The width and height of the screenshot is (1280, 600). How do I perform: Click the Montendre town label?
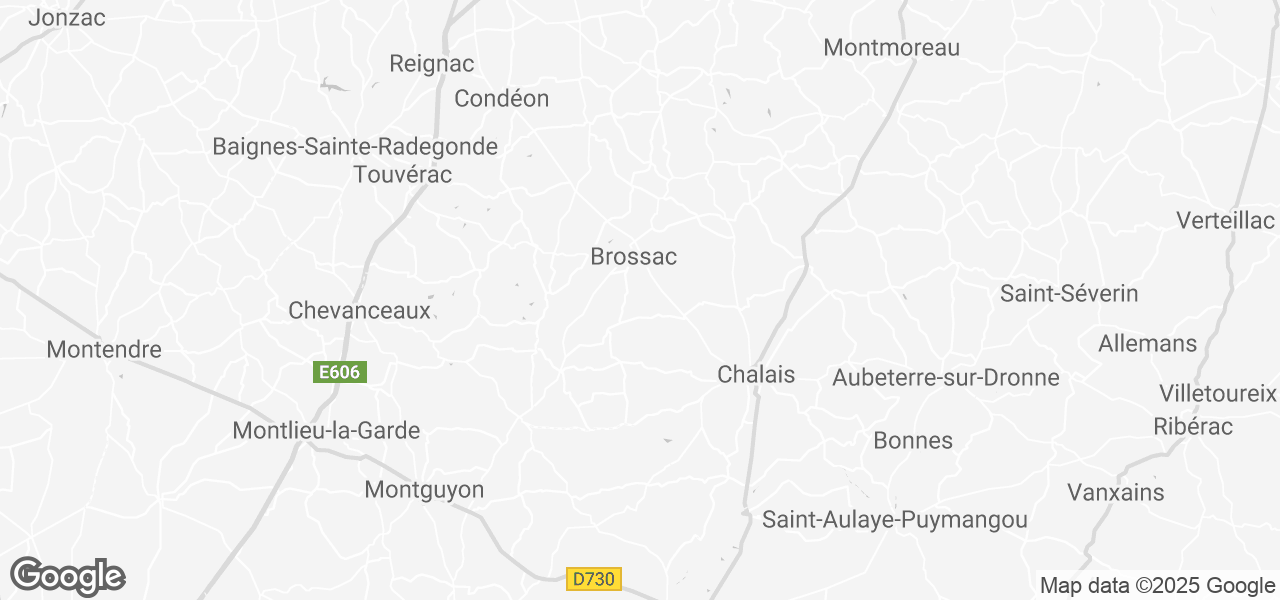104,350
